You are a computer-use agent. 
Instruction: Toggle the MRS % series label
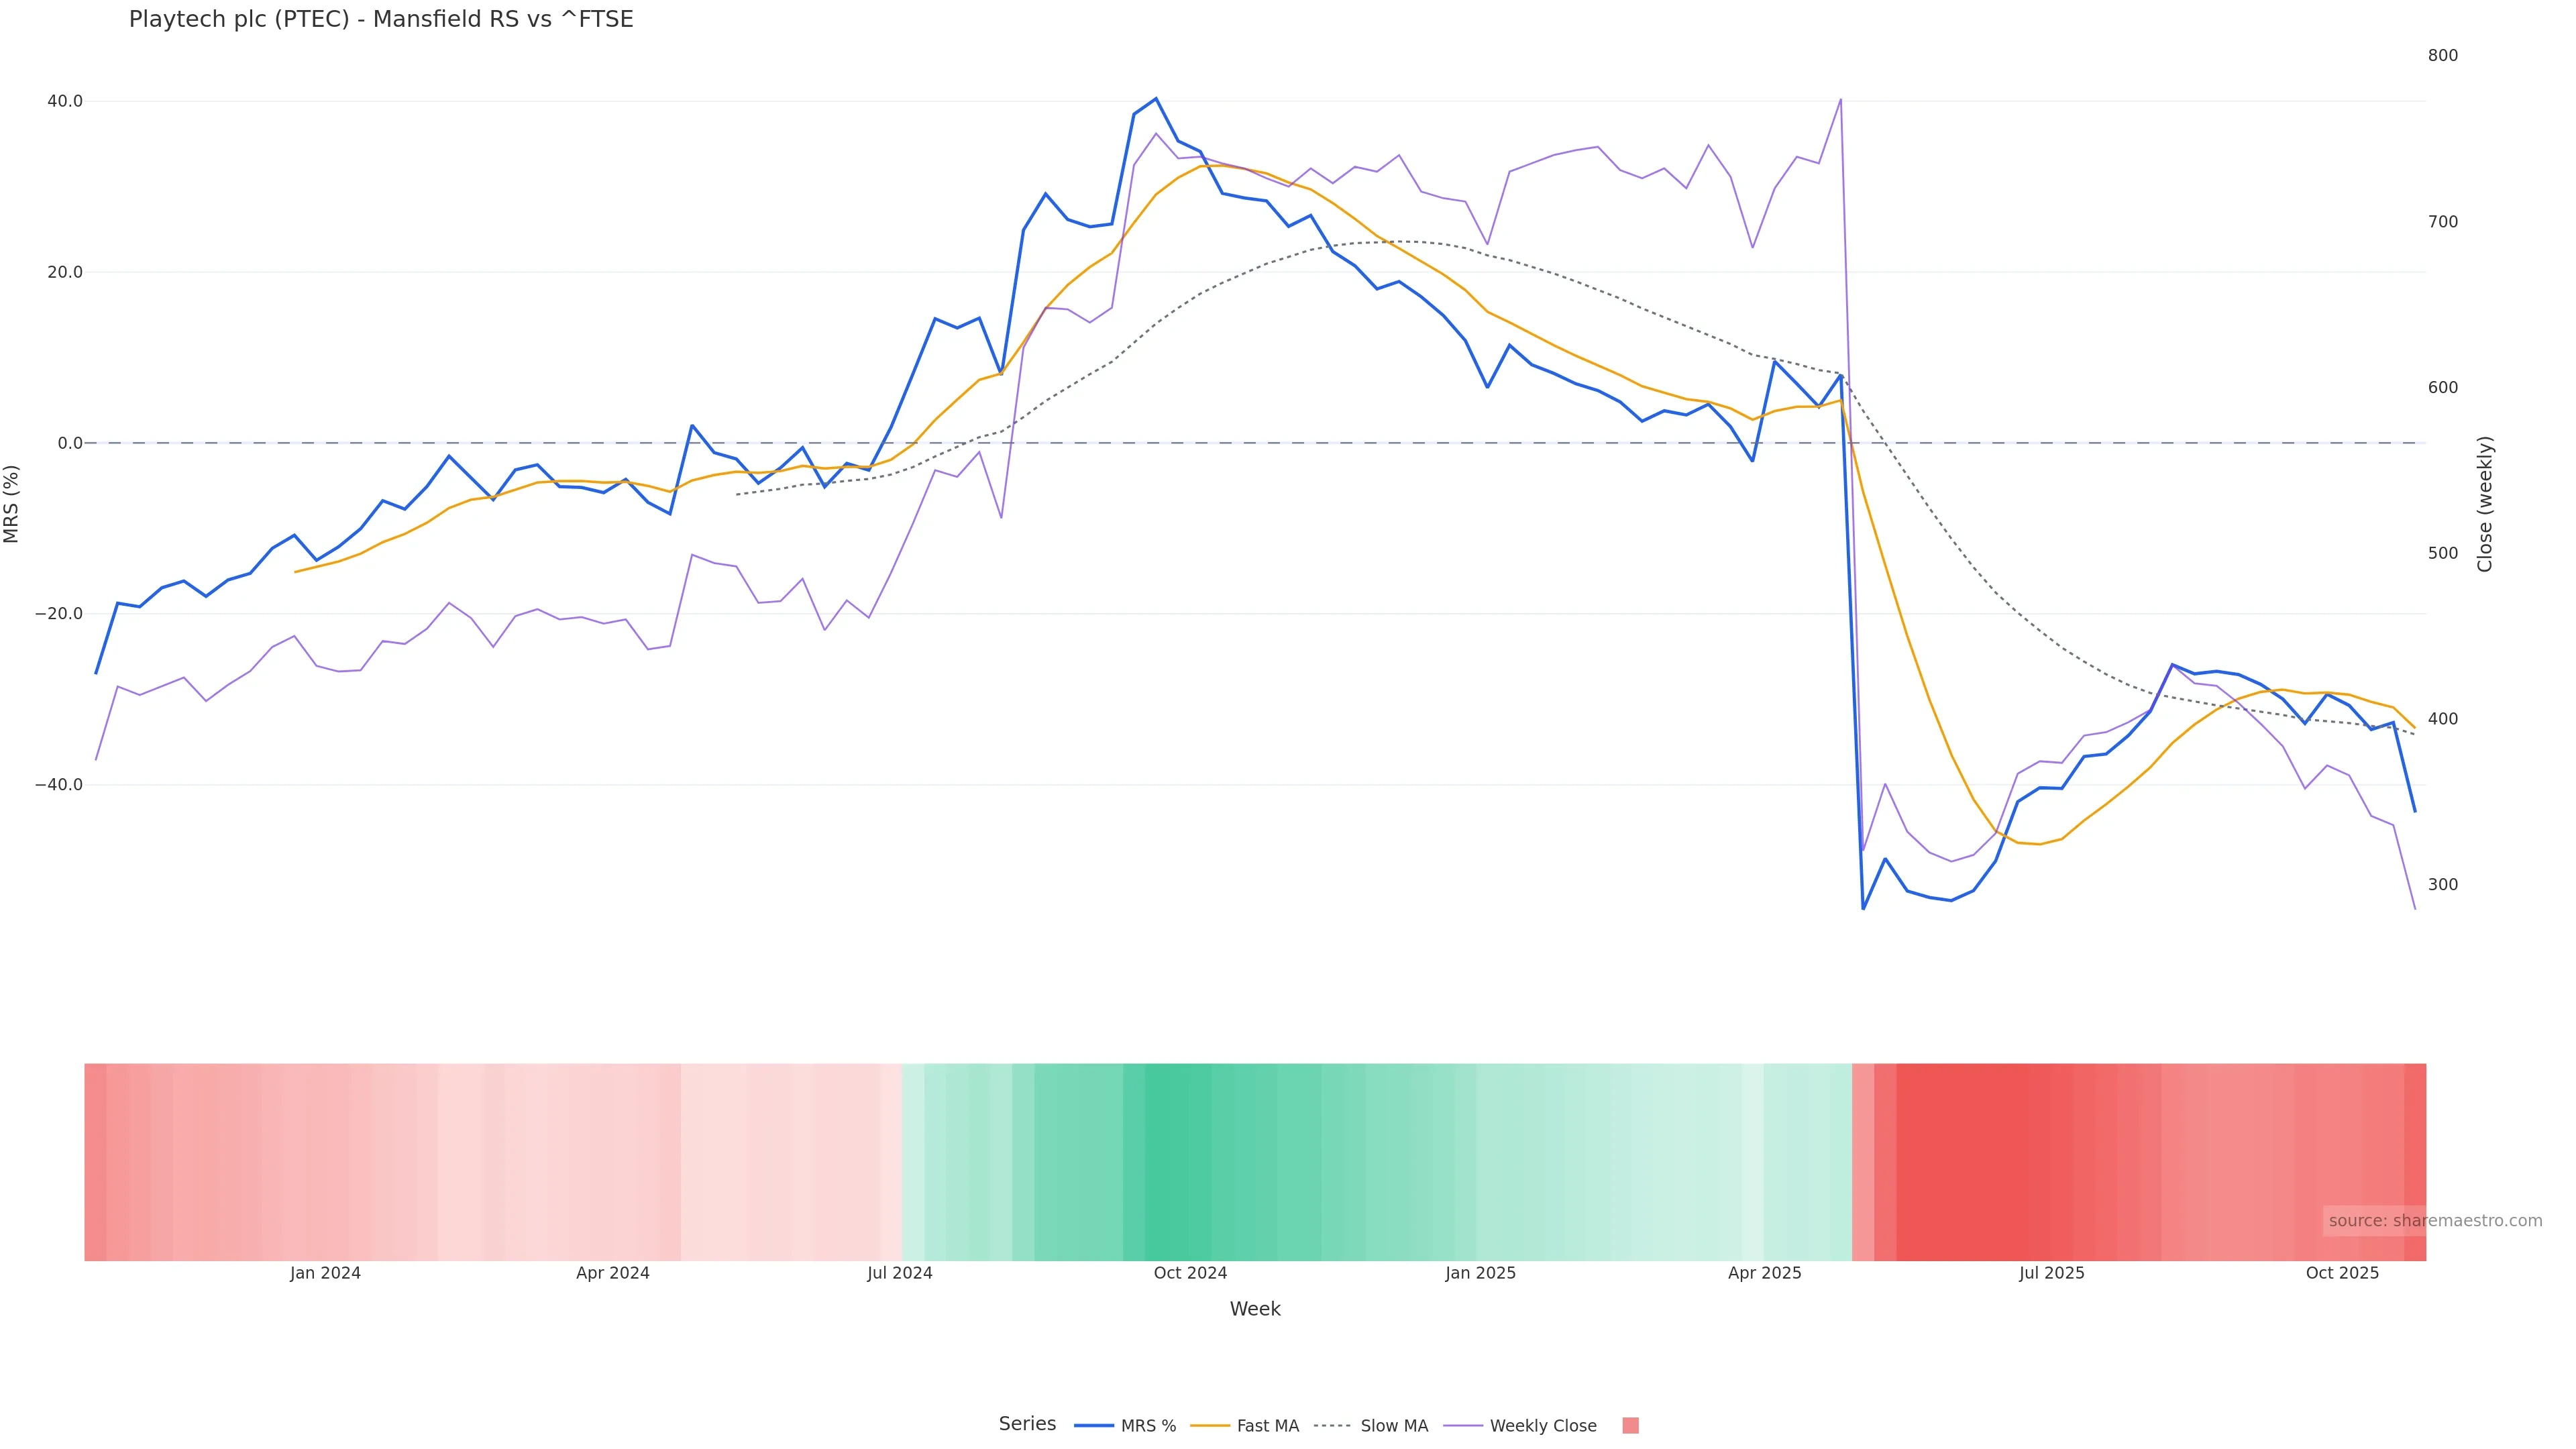click(x=1148, y=1426)
